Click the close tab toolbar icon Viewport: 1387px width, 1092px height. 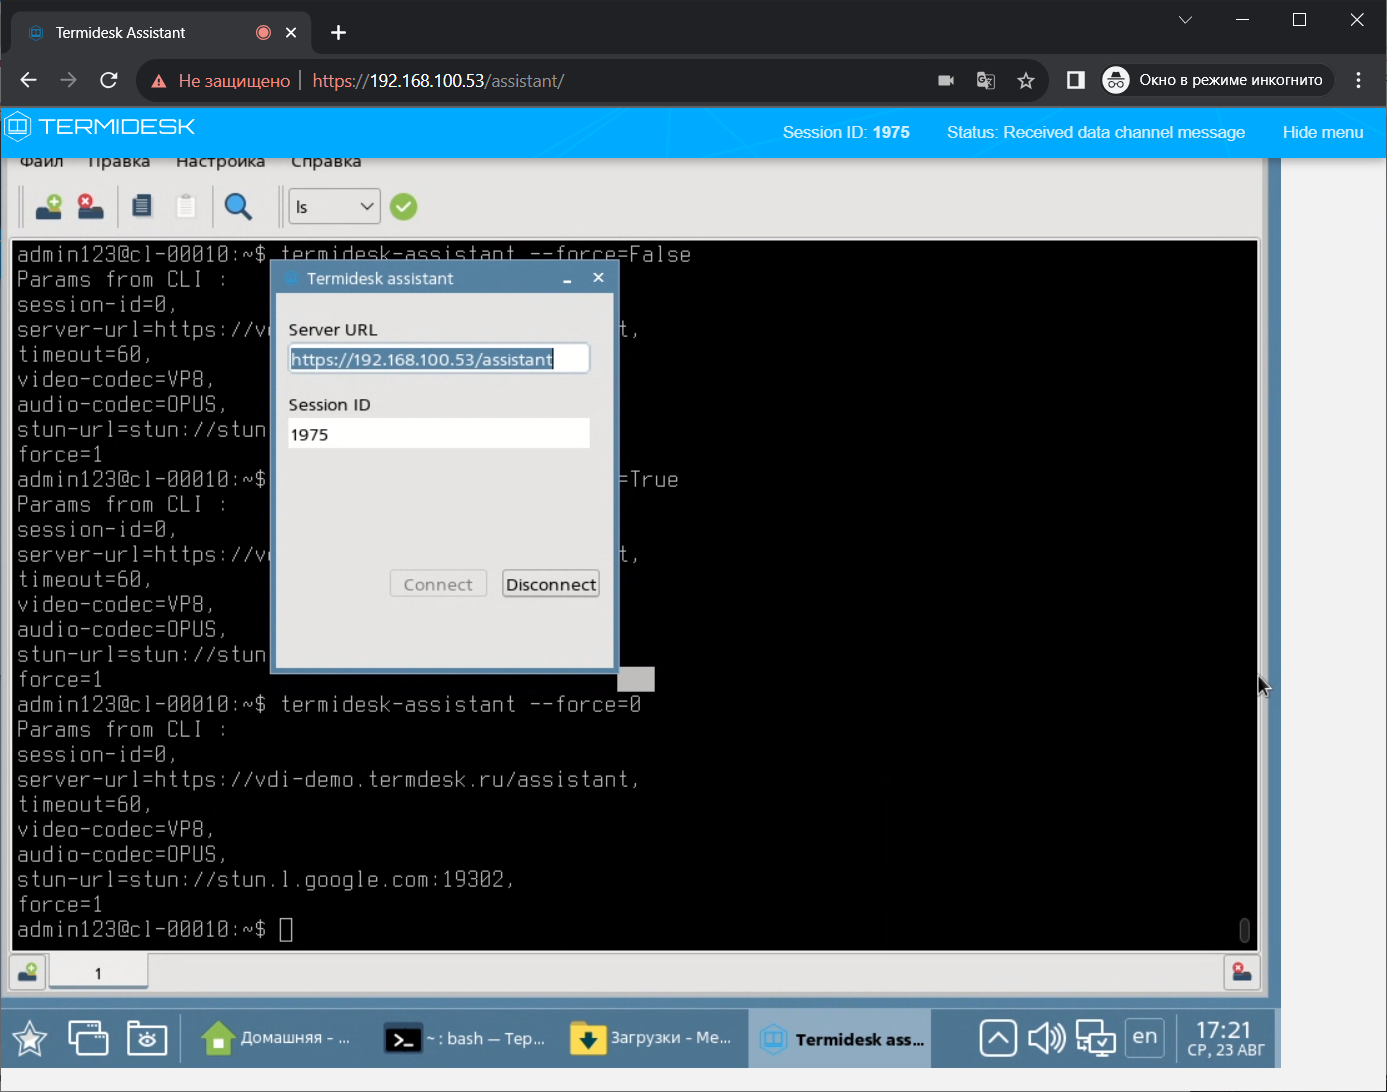click(x=91, y=207)
